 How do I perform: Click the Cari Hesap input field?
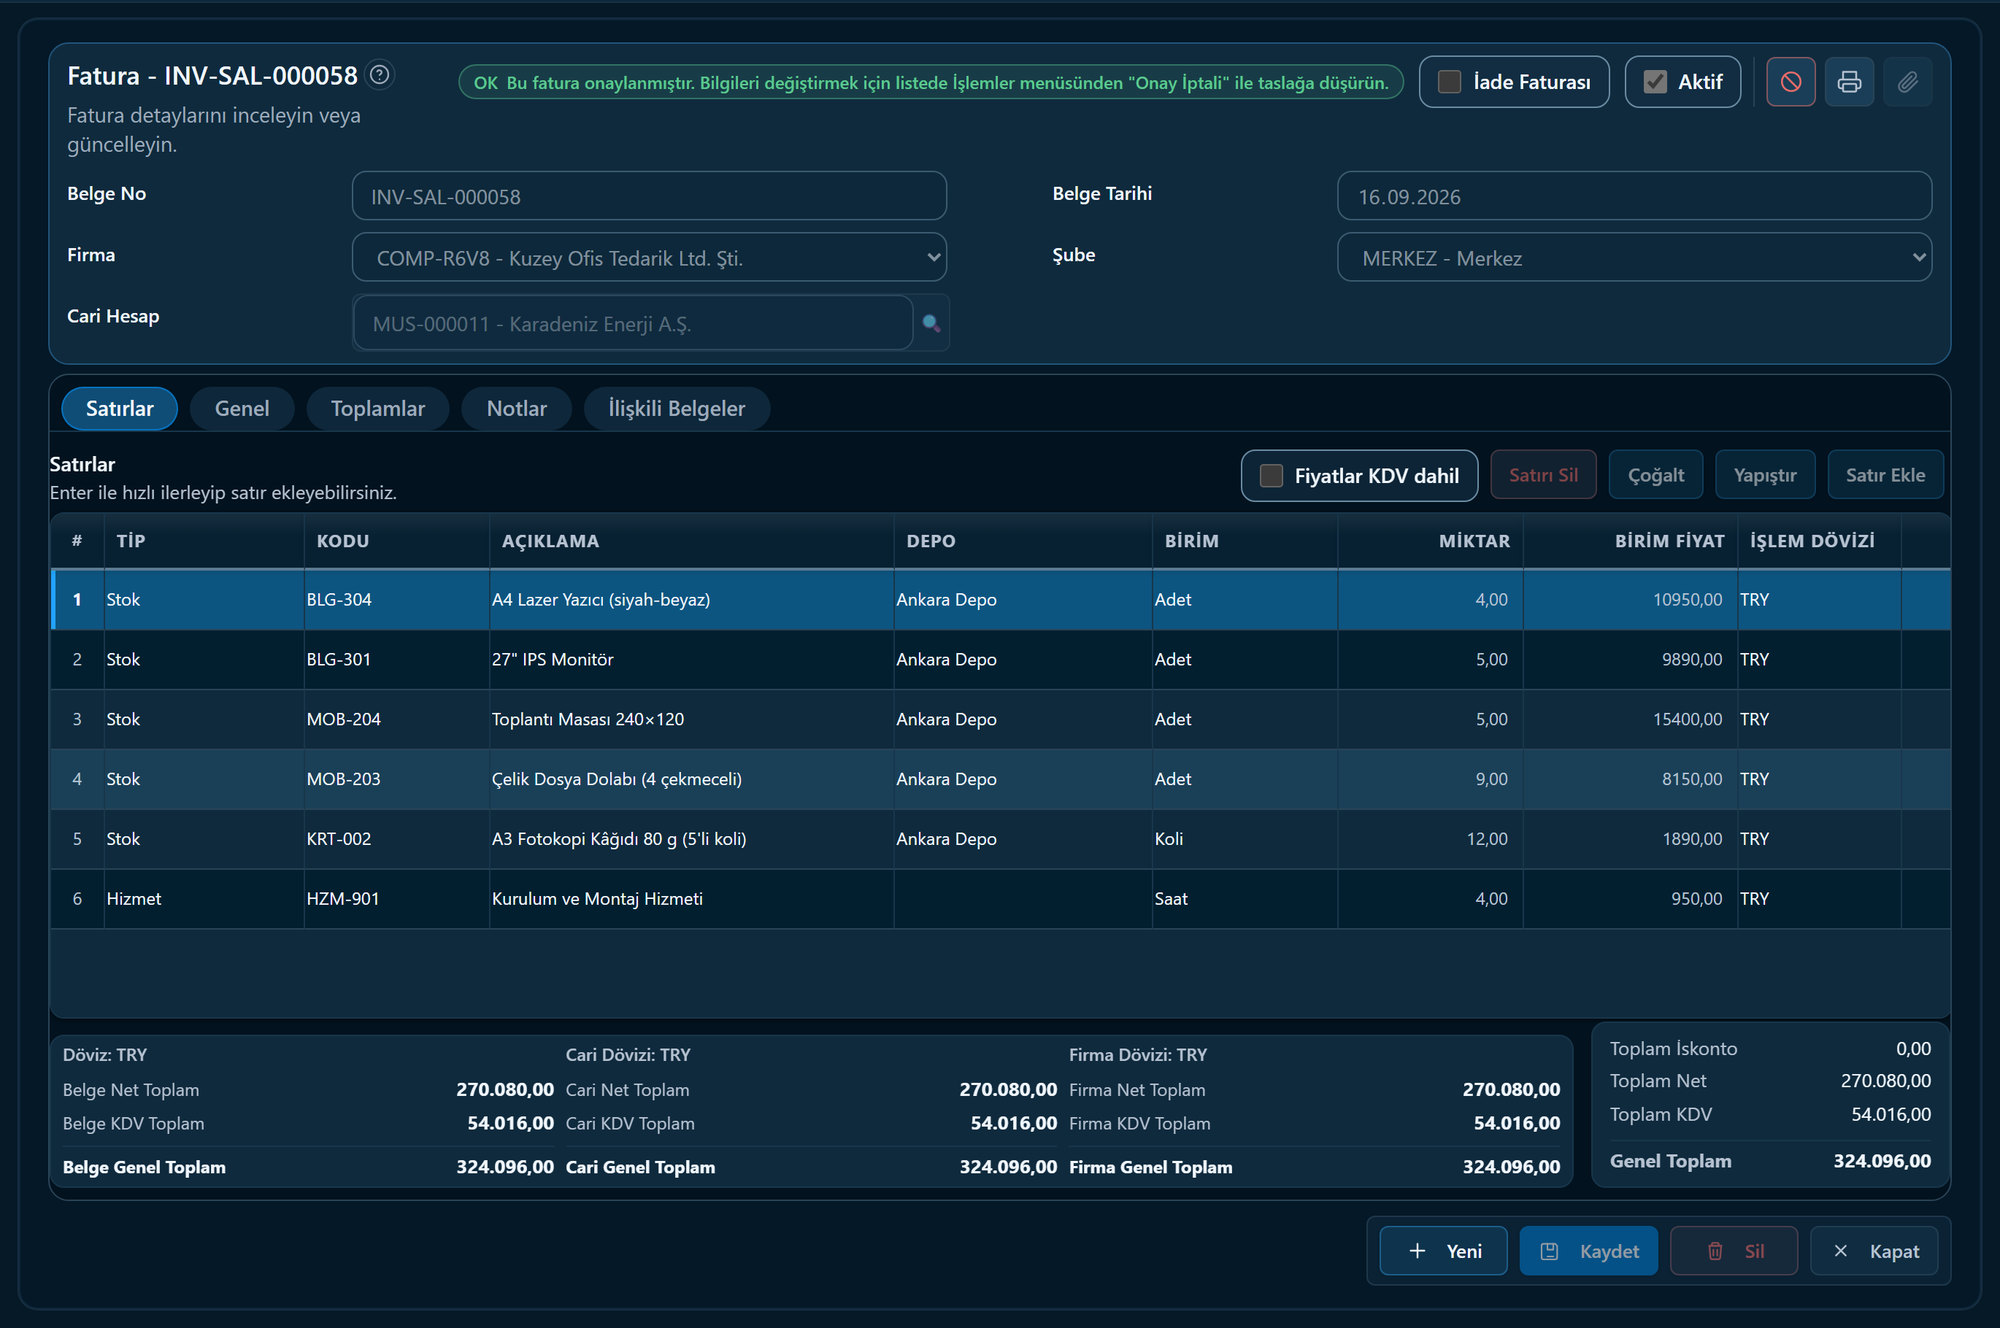633,323
